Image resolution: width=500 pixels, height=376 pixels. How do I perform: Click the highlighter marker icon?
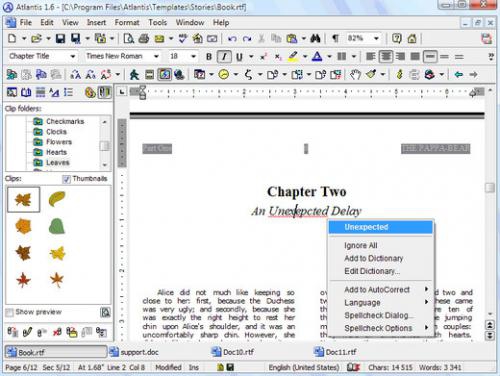pos(293,57)
